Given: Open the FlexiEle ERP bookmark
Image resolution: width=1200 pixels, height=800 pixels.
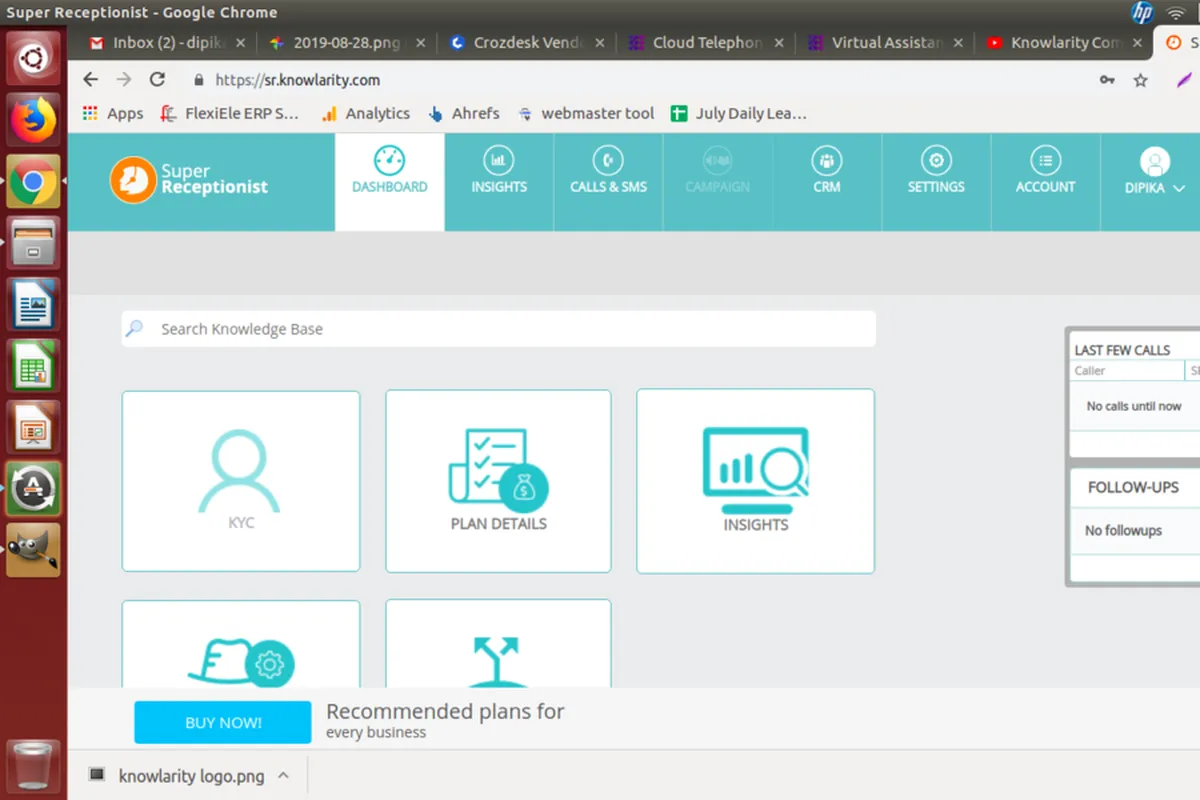Looking at the screenshot, I should (x=230, y=113).
